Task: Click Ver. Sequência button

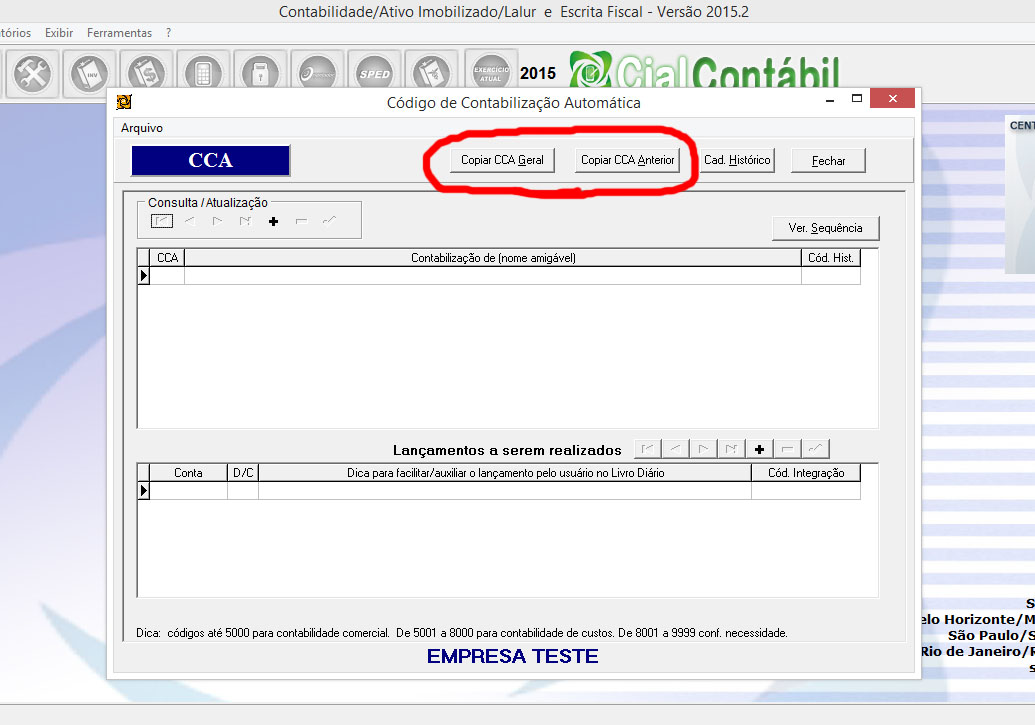Action: 825,228
